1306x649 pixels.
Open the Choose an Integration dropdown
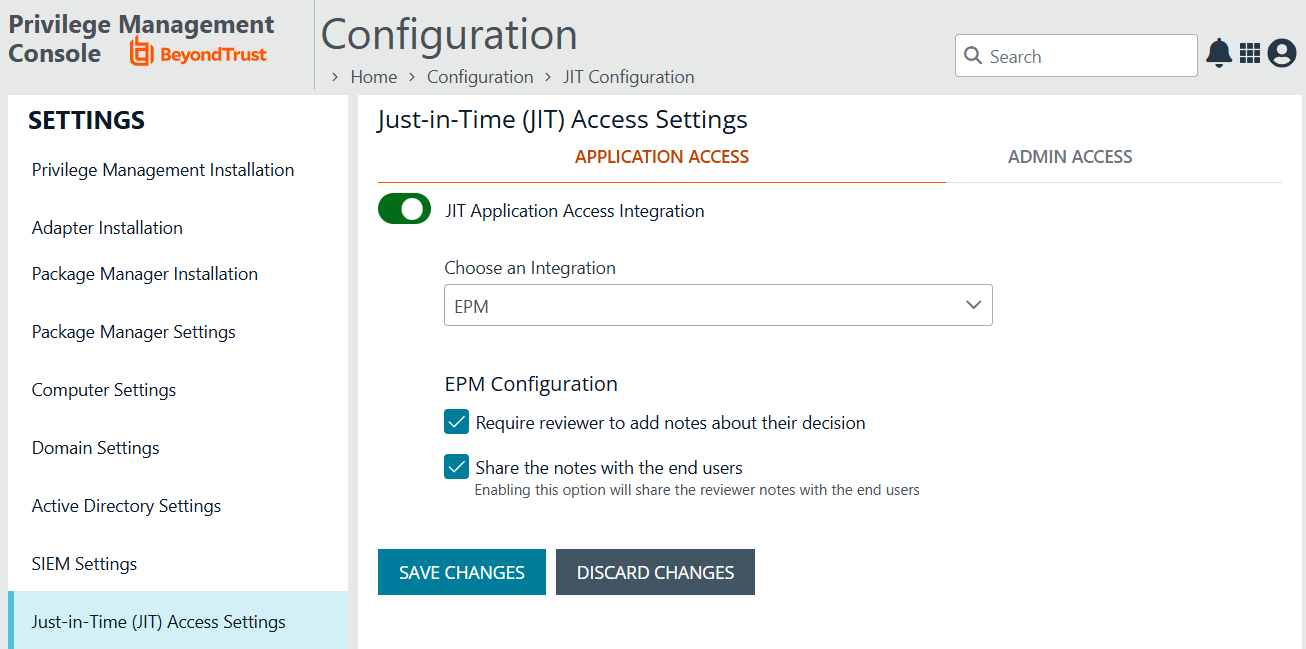pyautogui.click(x=718, y=305)
